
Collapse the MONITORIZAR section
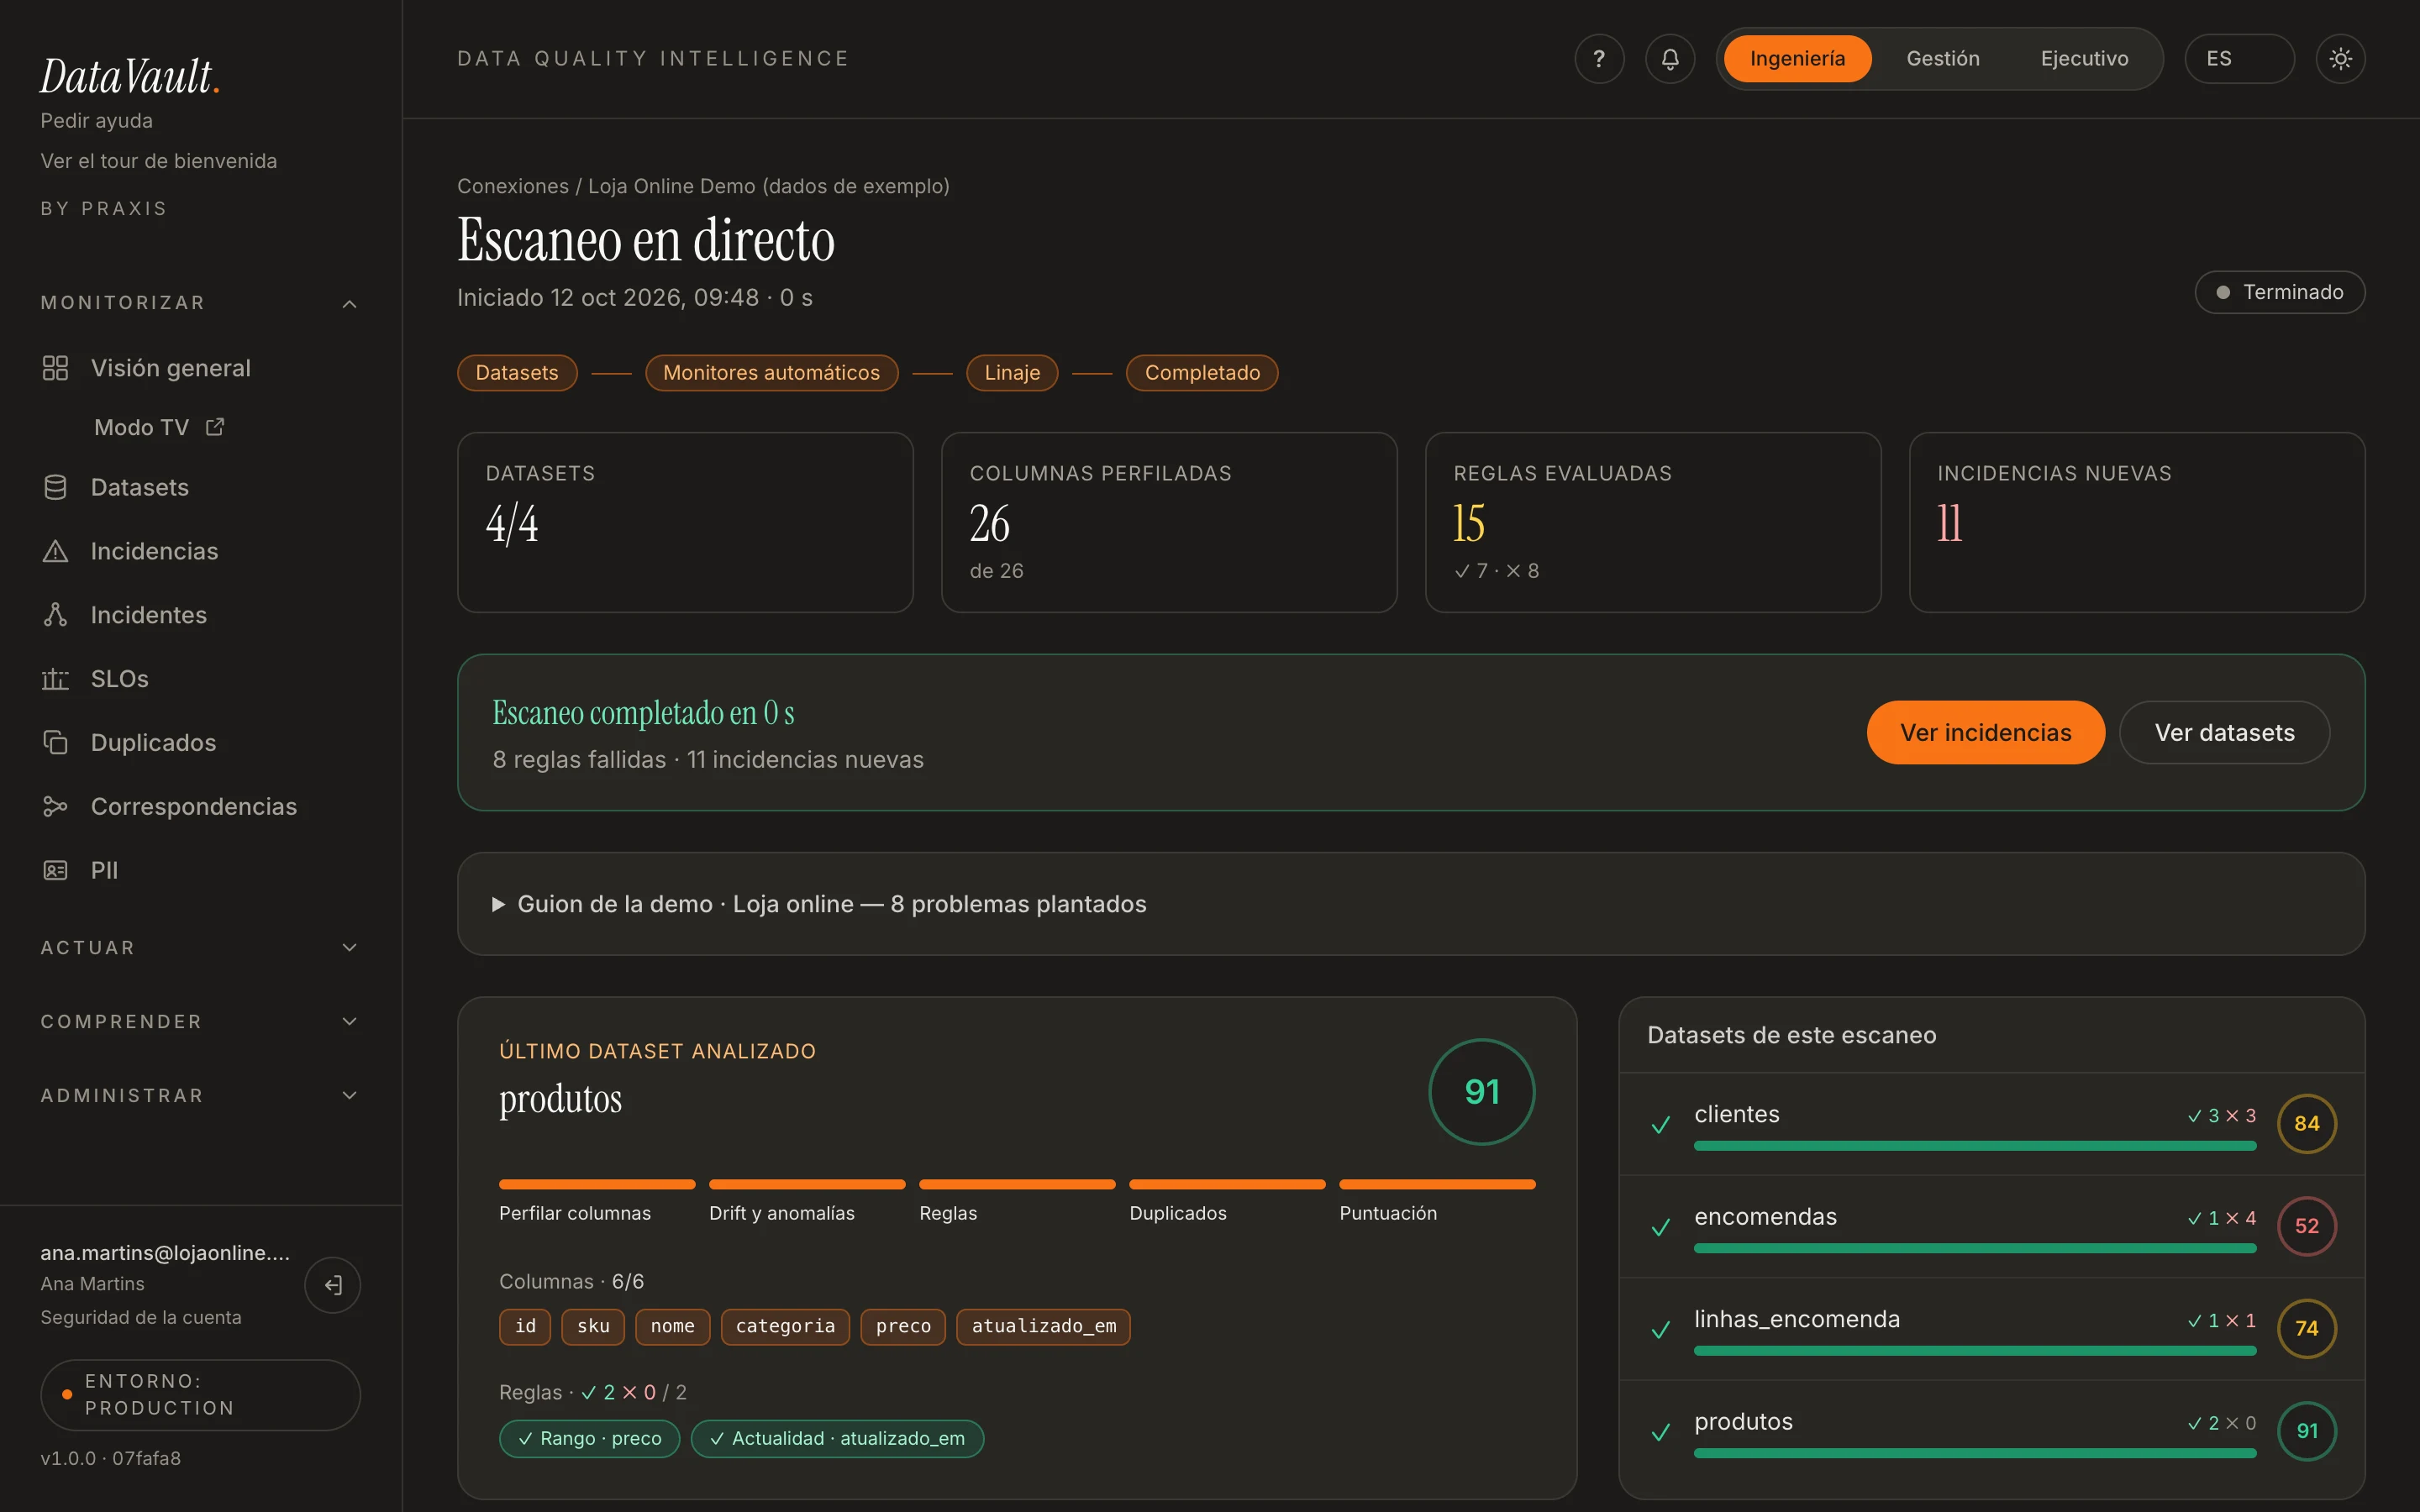(200, 303)
